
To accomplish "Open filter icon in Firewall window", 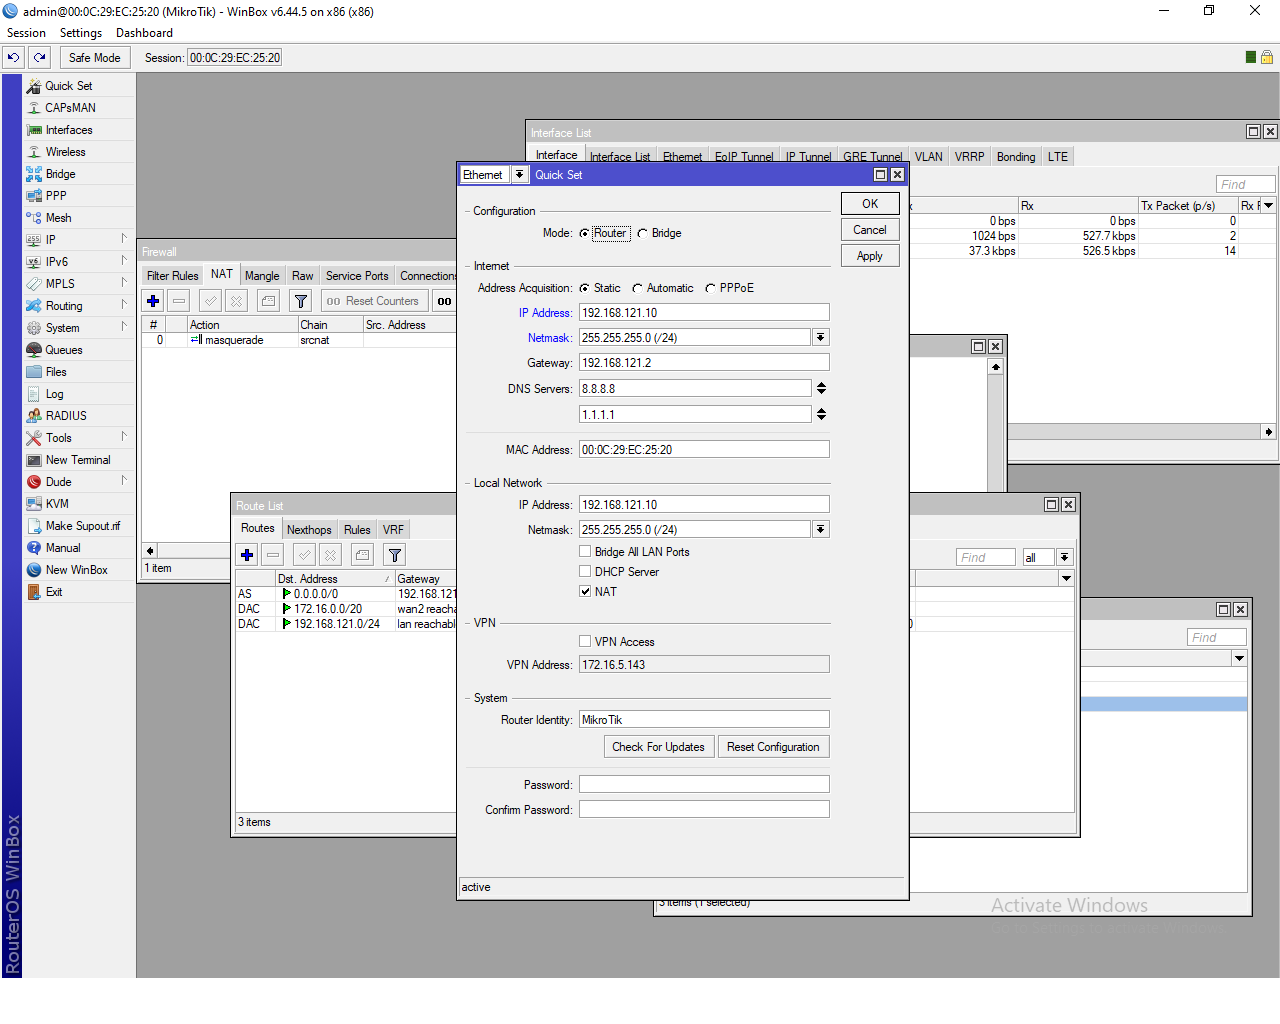I will pyautogui.click(x=301, y=301).
